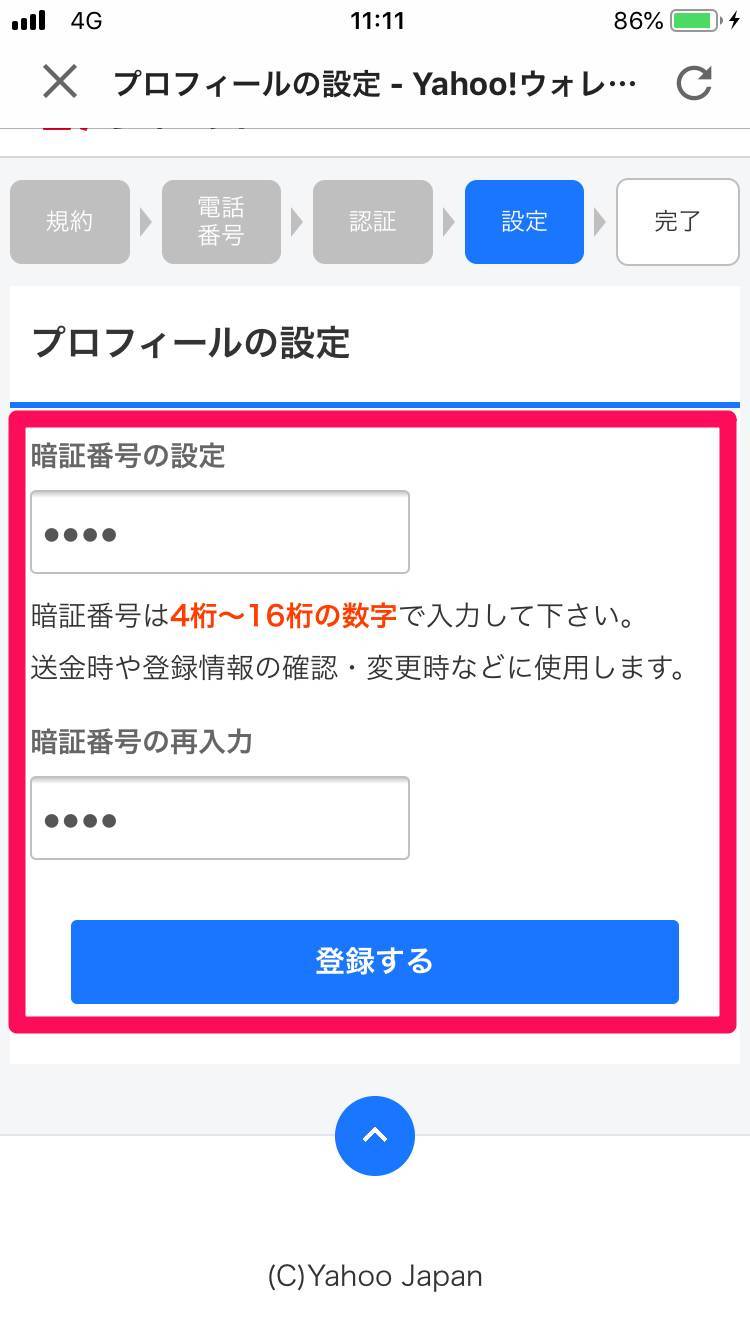The width and height of the screenshot is (750, 1334).
Task: Select the 電話番号 step
Action: tap(221, 222)
